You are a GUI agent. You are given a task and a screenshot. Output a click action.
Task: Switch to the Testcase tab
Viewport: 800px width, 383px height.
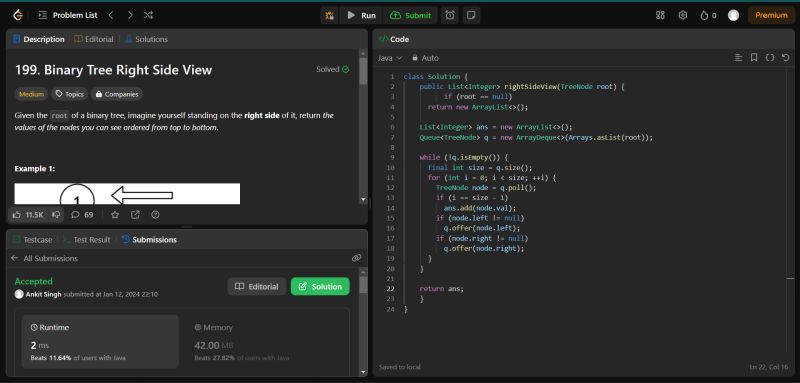[x=32, y=240]
